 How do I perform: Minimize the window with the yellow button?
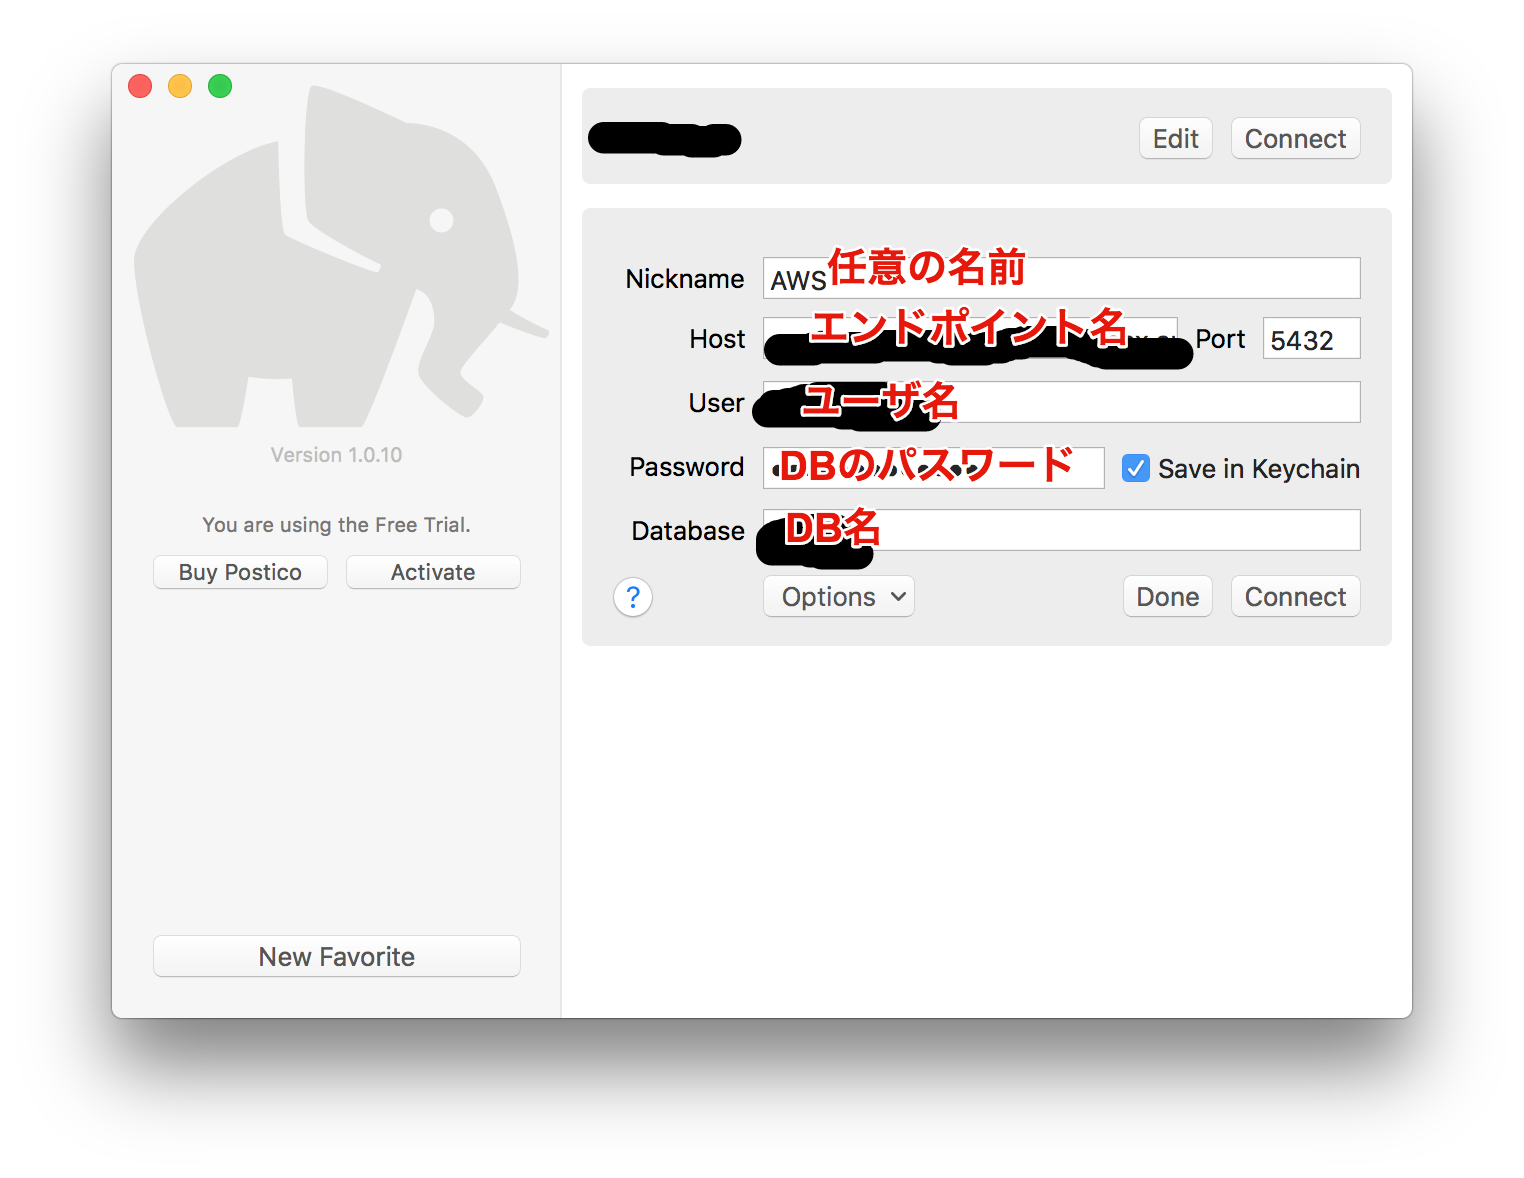click(x=180, y=86)
